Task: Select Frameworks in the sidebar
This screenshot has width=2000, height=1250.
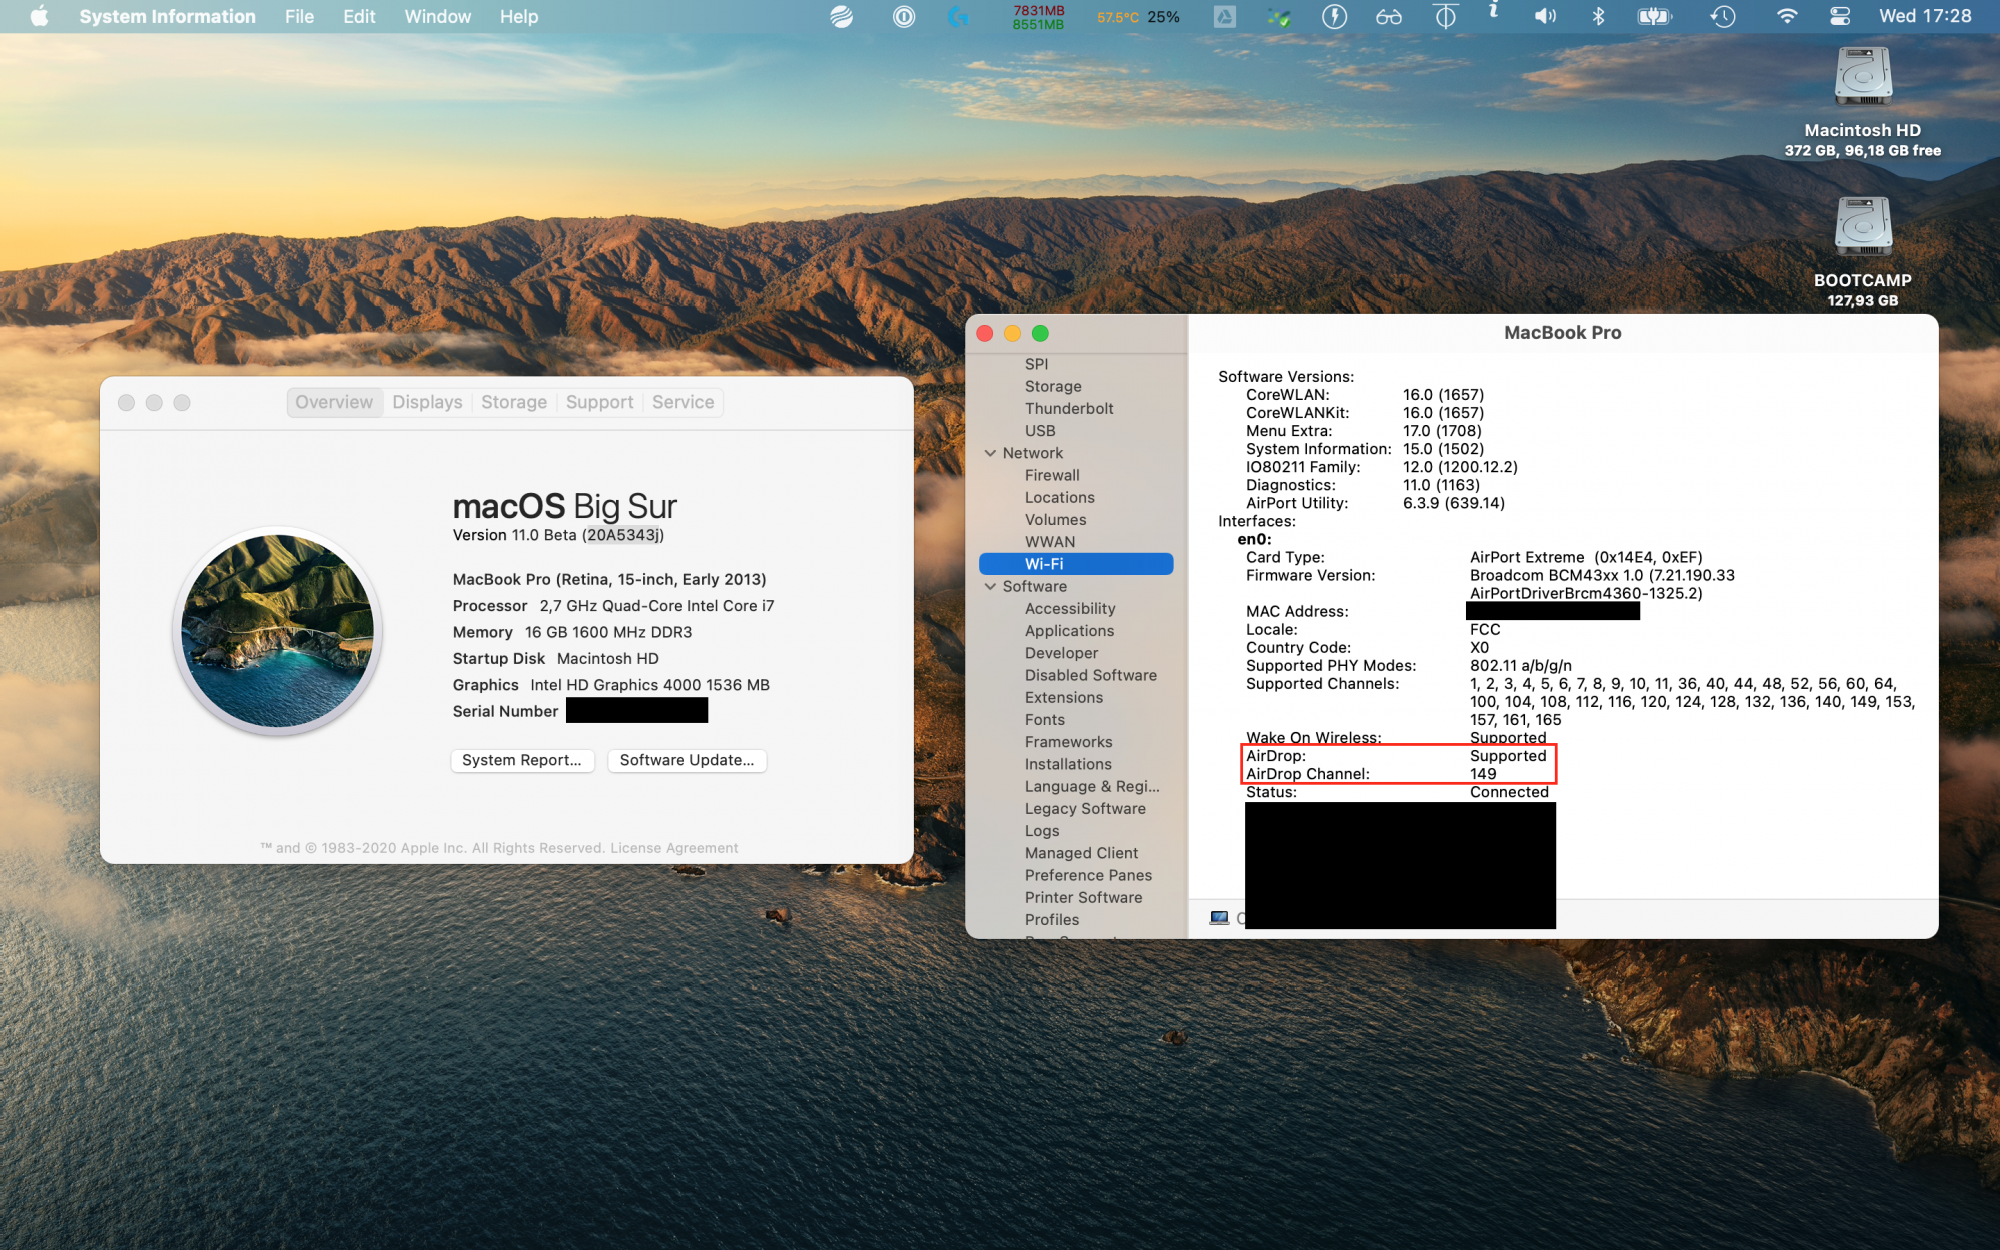Action: tap(1068, 742)
